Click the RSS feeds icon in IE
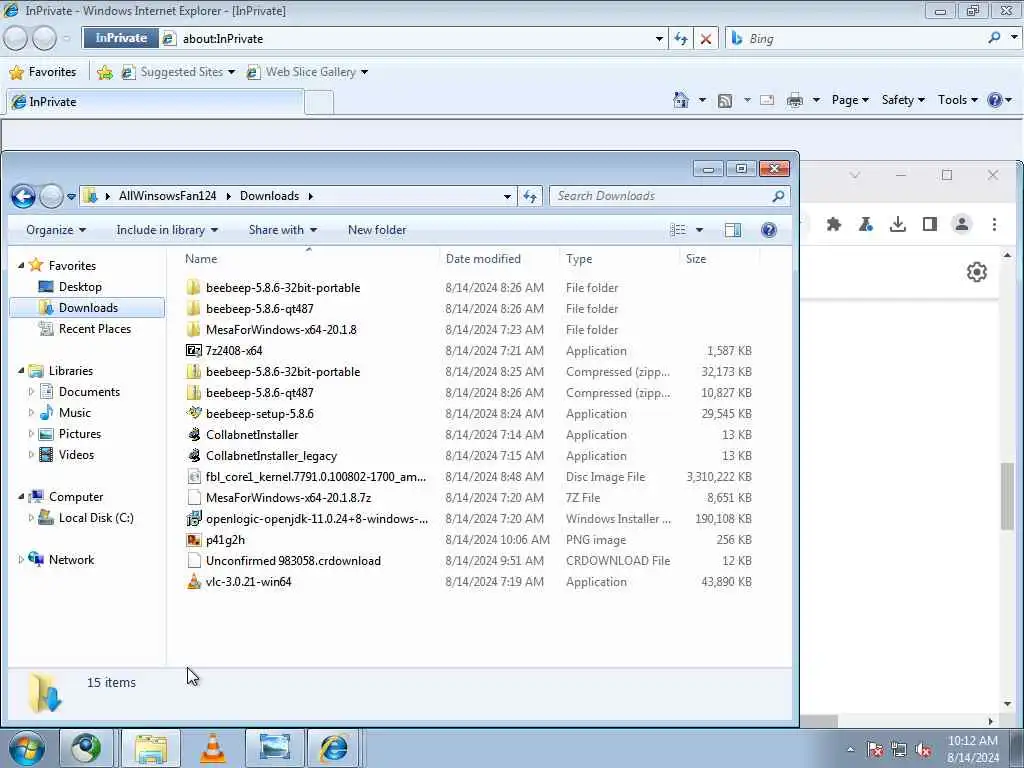Screen dimensions: 1024x768 pyautogui.click(x=725, y=101)
